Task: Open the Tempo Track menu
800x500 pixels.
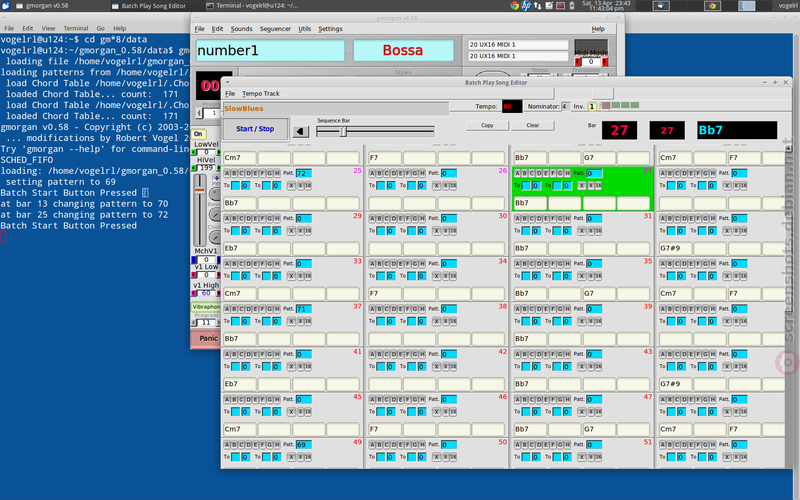Action: [261, 94]
